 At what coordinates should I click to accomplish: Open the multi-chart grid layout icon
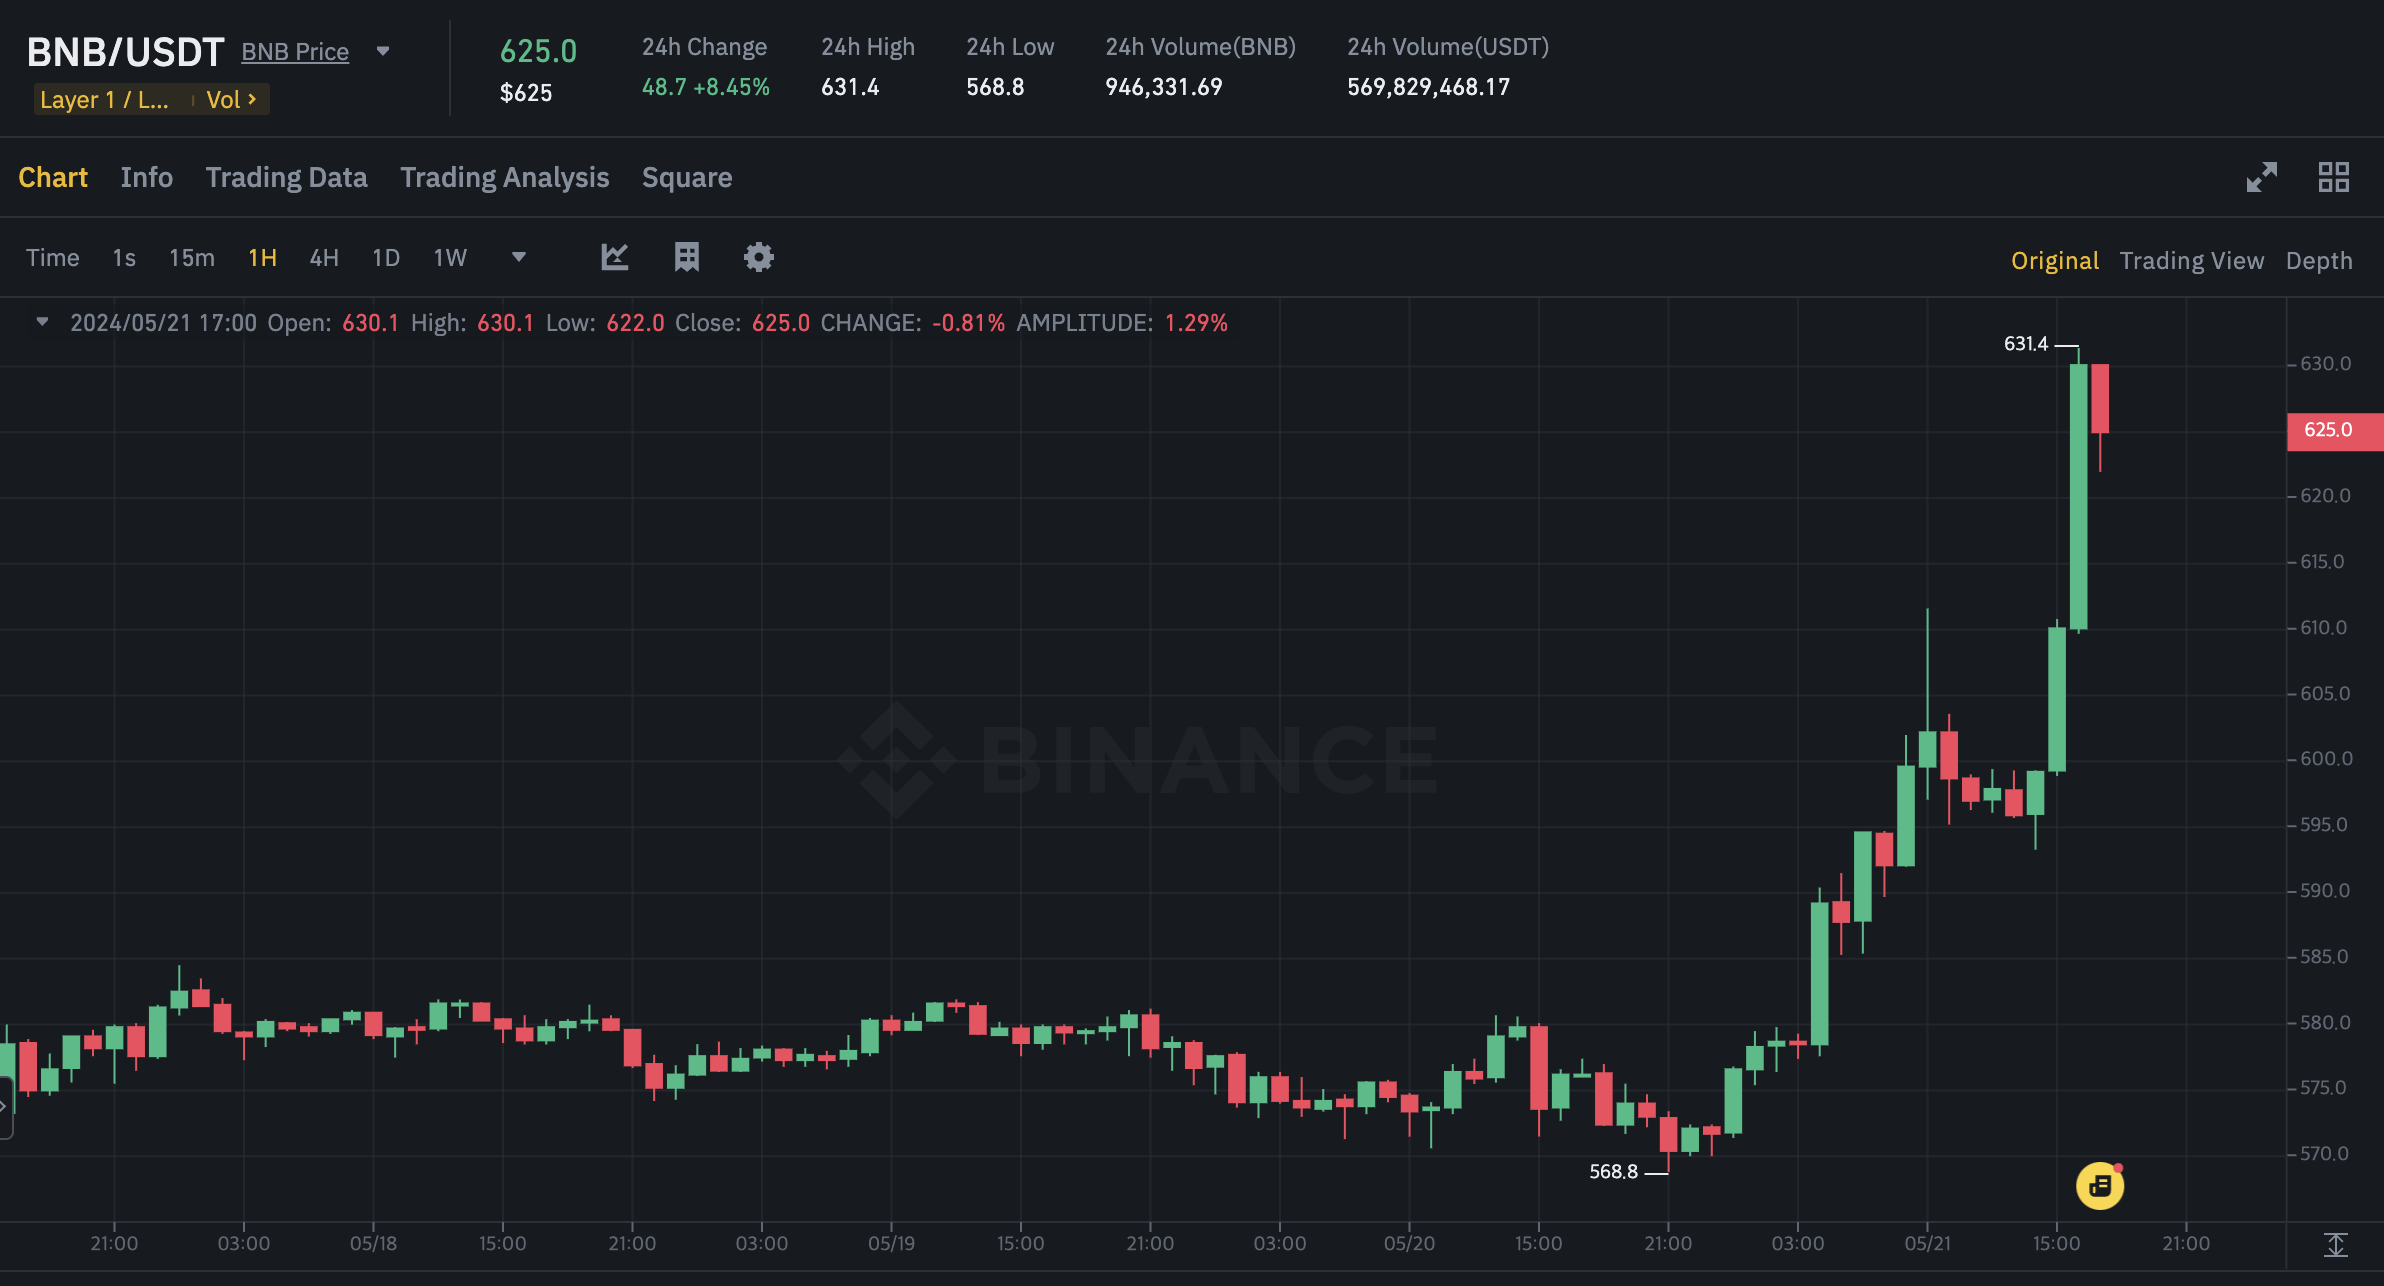pos(2333,178)
